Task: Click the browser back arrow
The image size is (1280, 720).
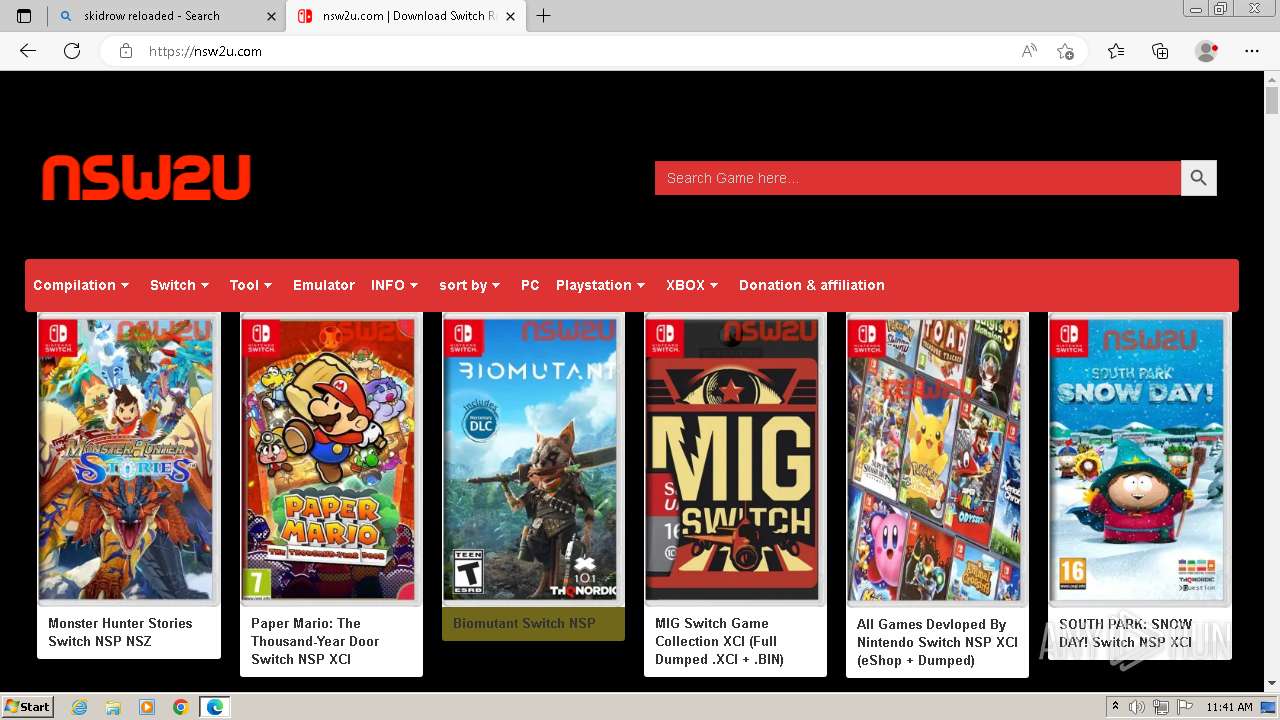Action: pyautogui.click(x=28, y=51)
